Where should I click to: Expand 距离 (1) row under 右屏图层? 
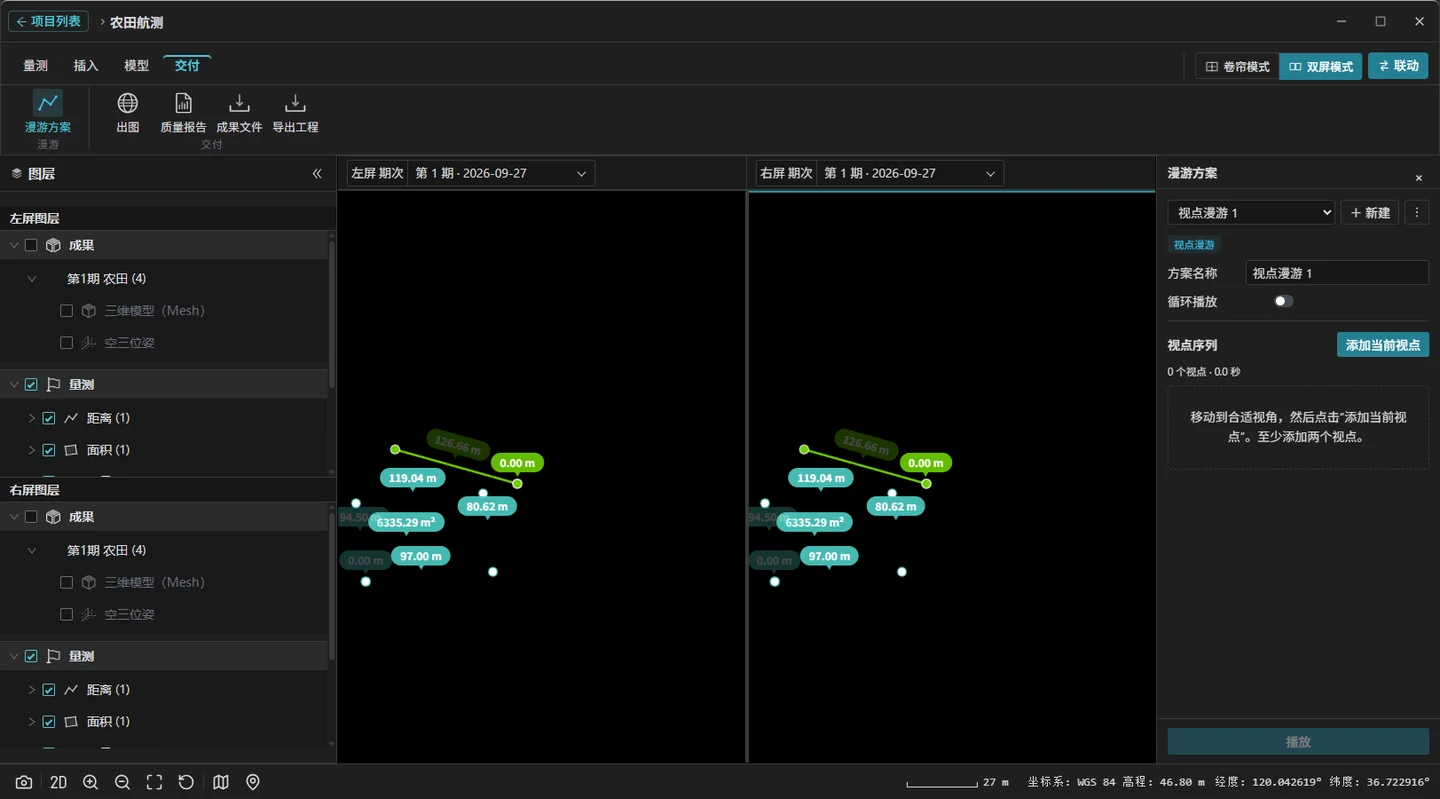pos(32,690)
